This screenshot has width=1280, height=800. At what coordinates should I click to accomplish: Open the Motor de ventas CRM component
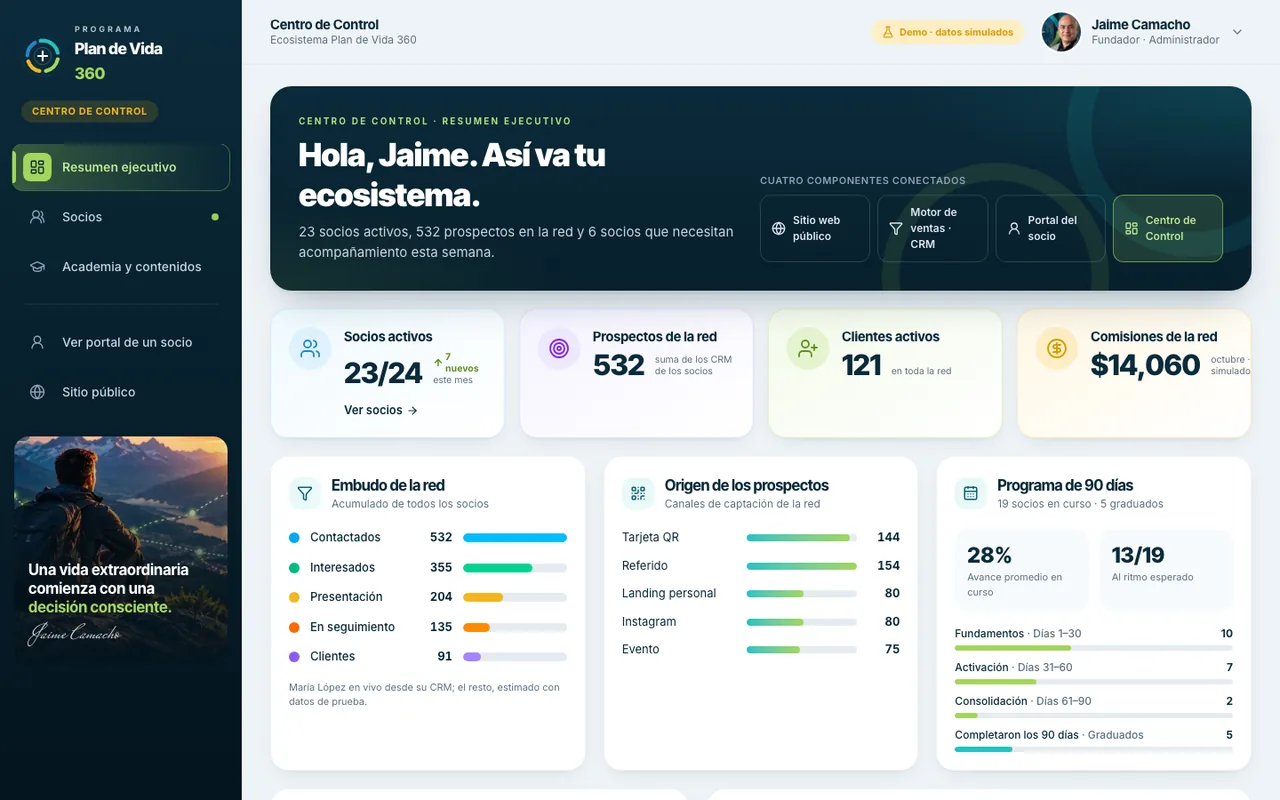pos(933,228)
